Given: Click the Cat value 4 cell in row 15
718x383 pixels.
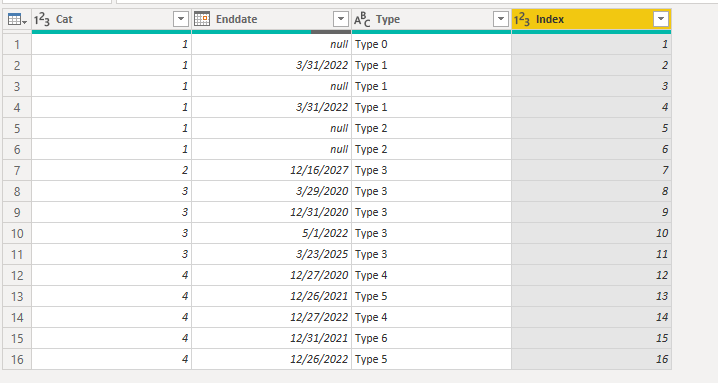Looking at the screenshot, I should coord(111,339).
